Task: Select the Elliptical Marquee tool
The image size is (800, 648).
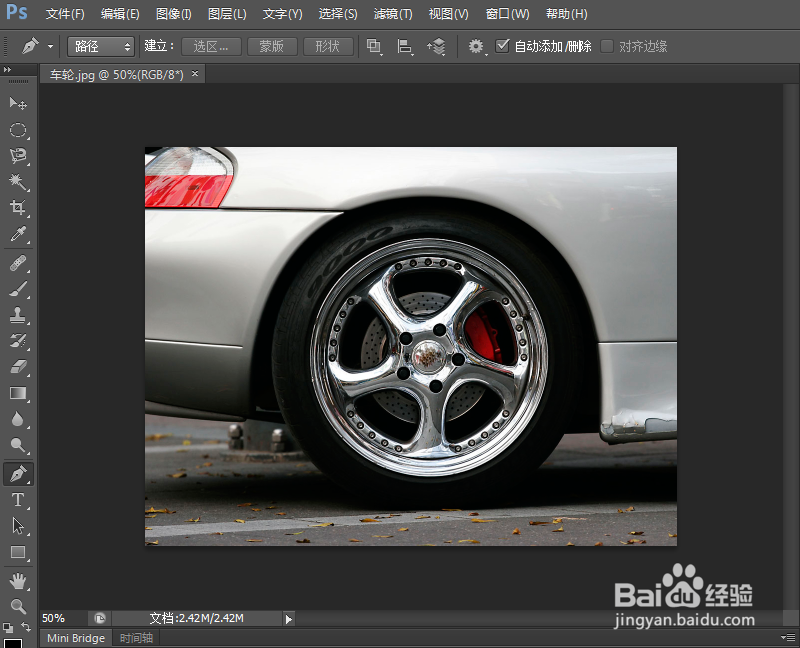Action: [x=18, y=130]
